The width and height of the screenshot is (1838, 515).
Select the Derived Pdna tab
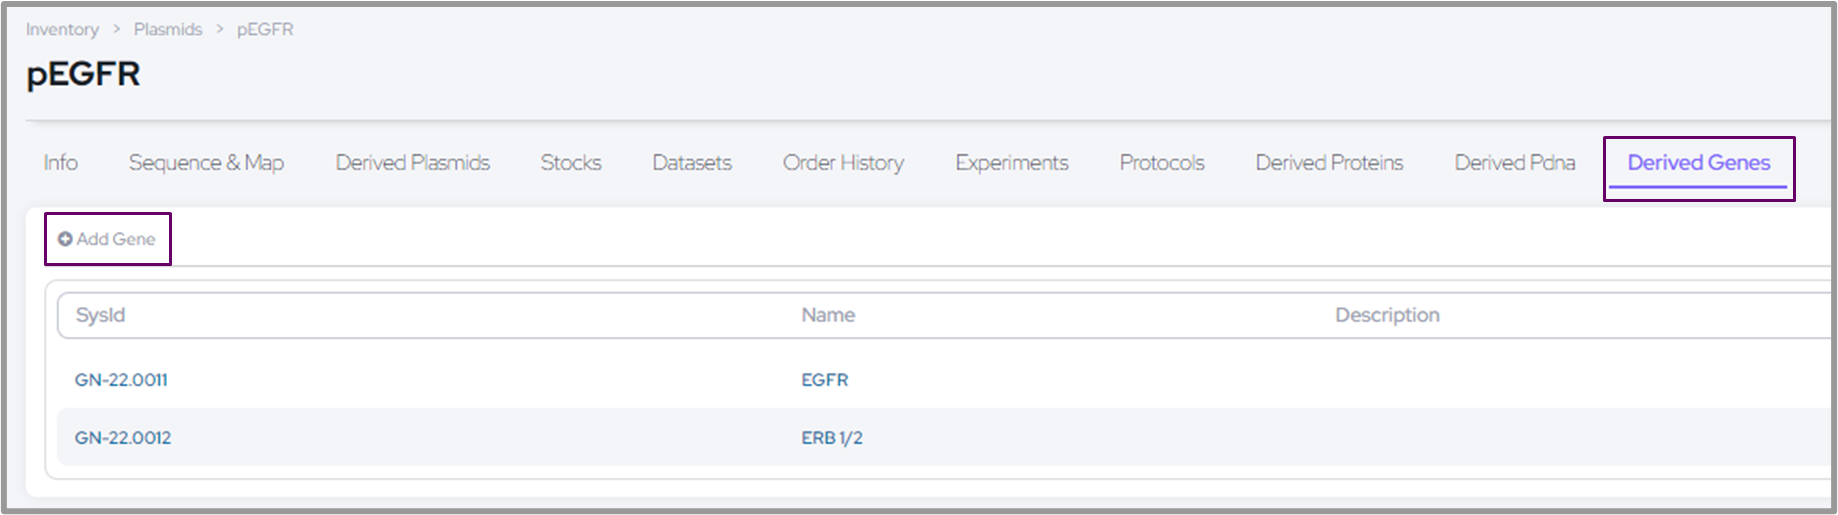click(1514, 163)
